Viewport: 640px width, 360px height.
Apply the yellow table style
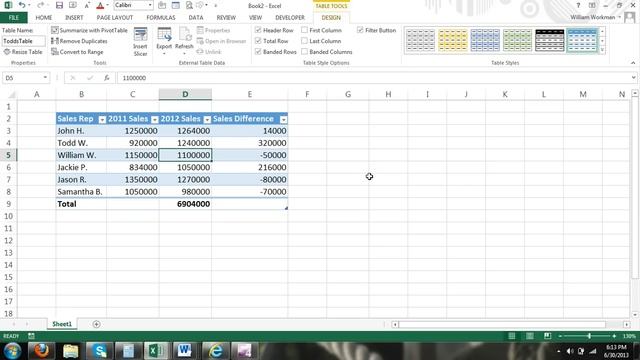pos(453,40)
